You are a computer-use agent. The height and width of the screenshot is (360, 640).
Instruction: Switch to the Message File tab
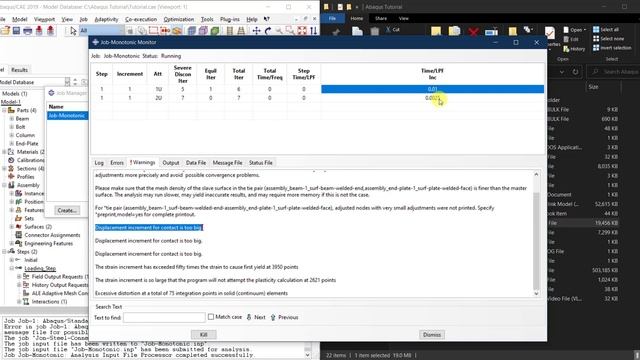tap(227, 162)
